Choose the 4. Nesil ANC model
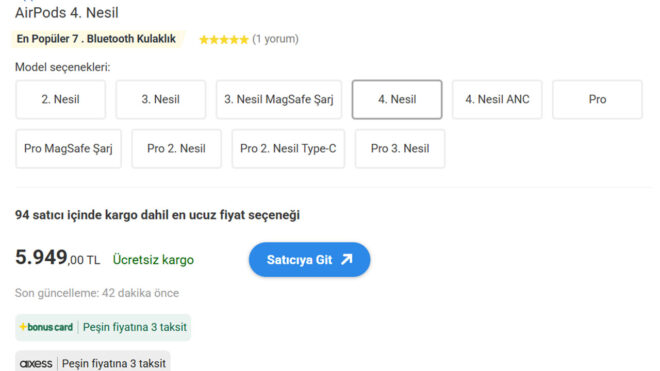 497,99
